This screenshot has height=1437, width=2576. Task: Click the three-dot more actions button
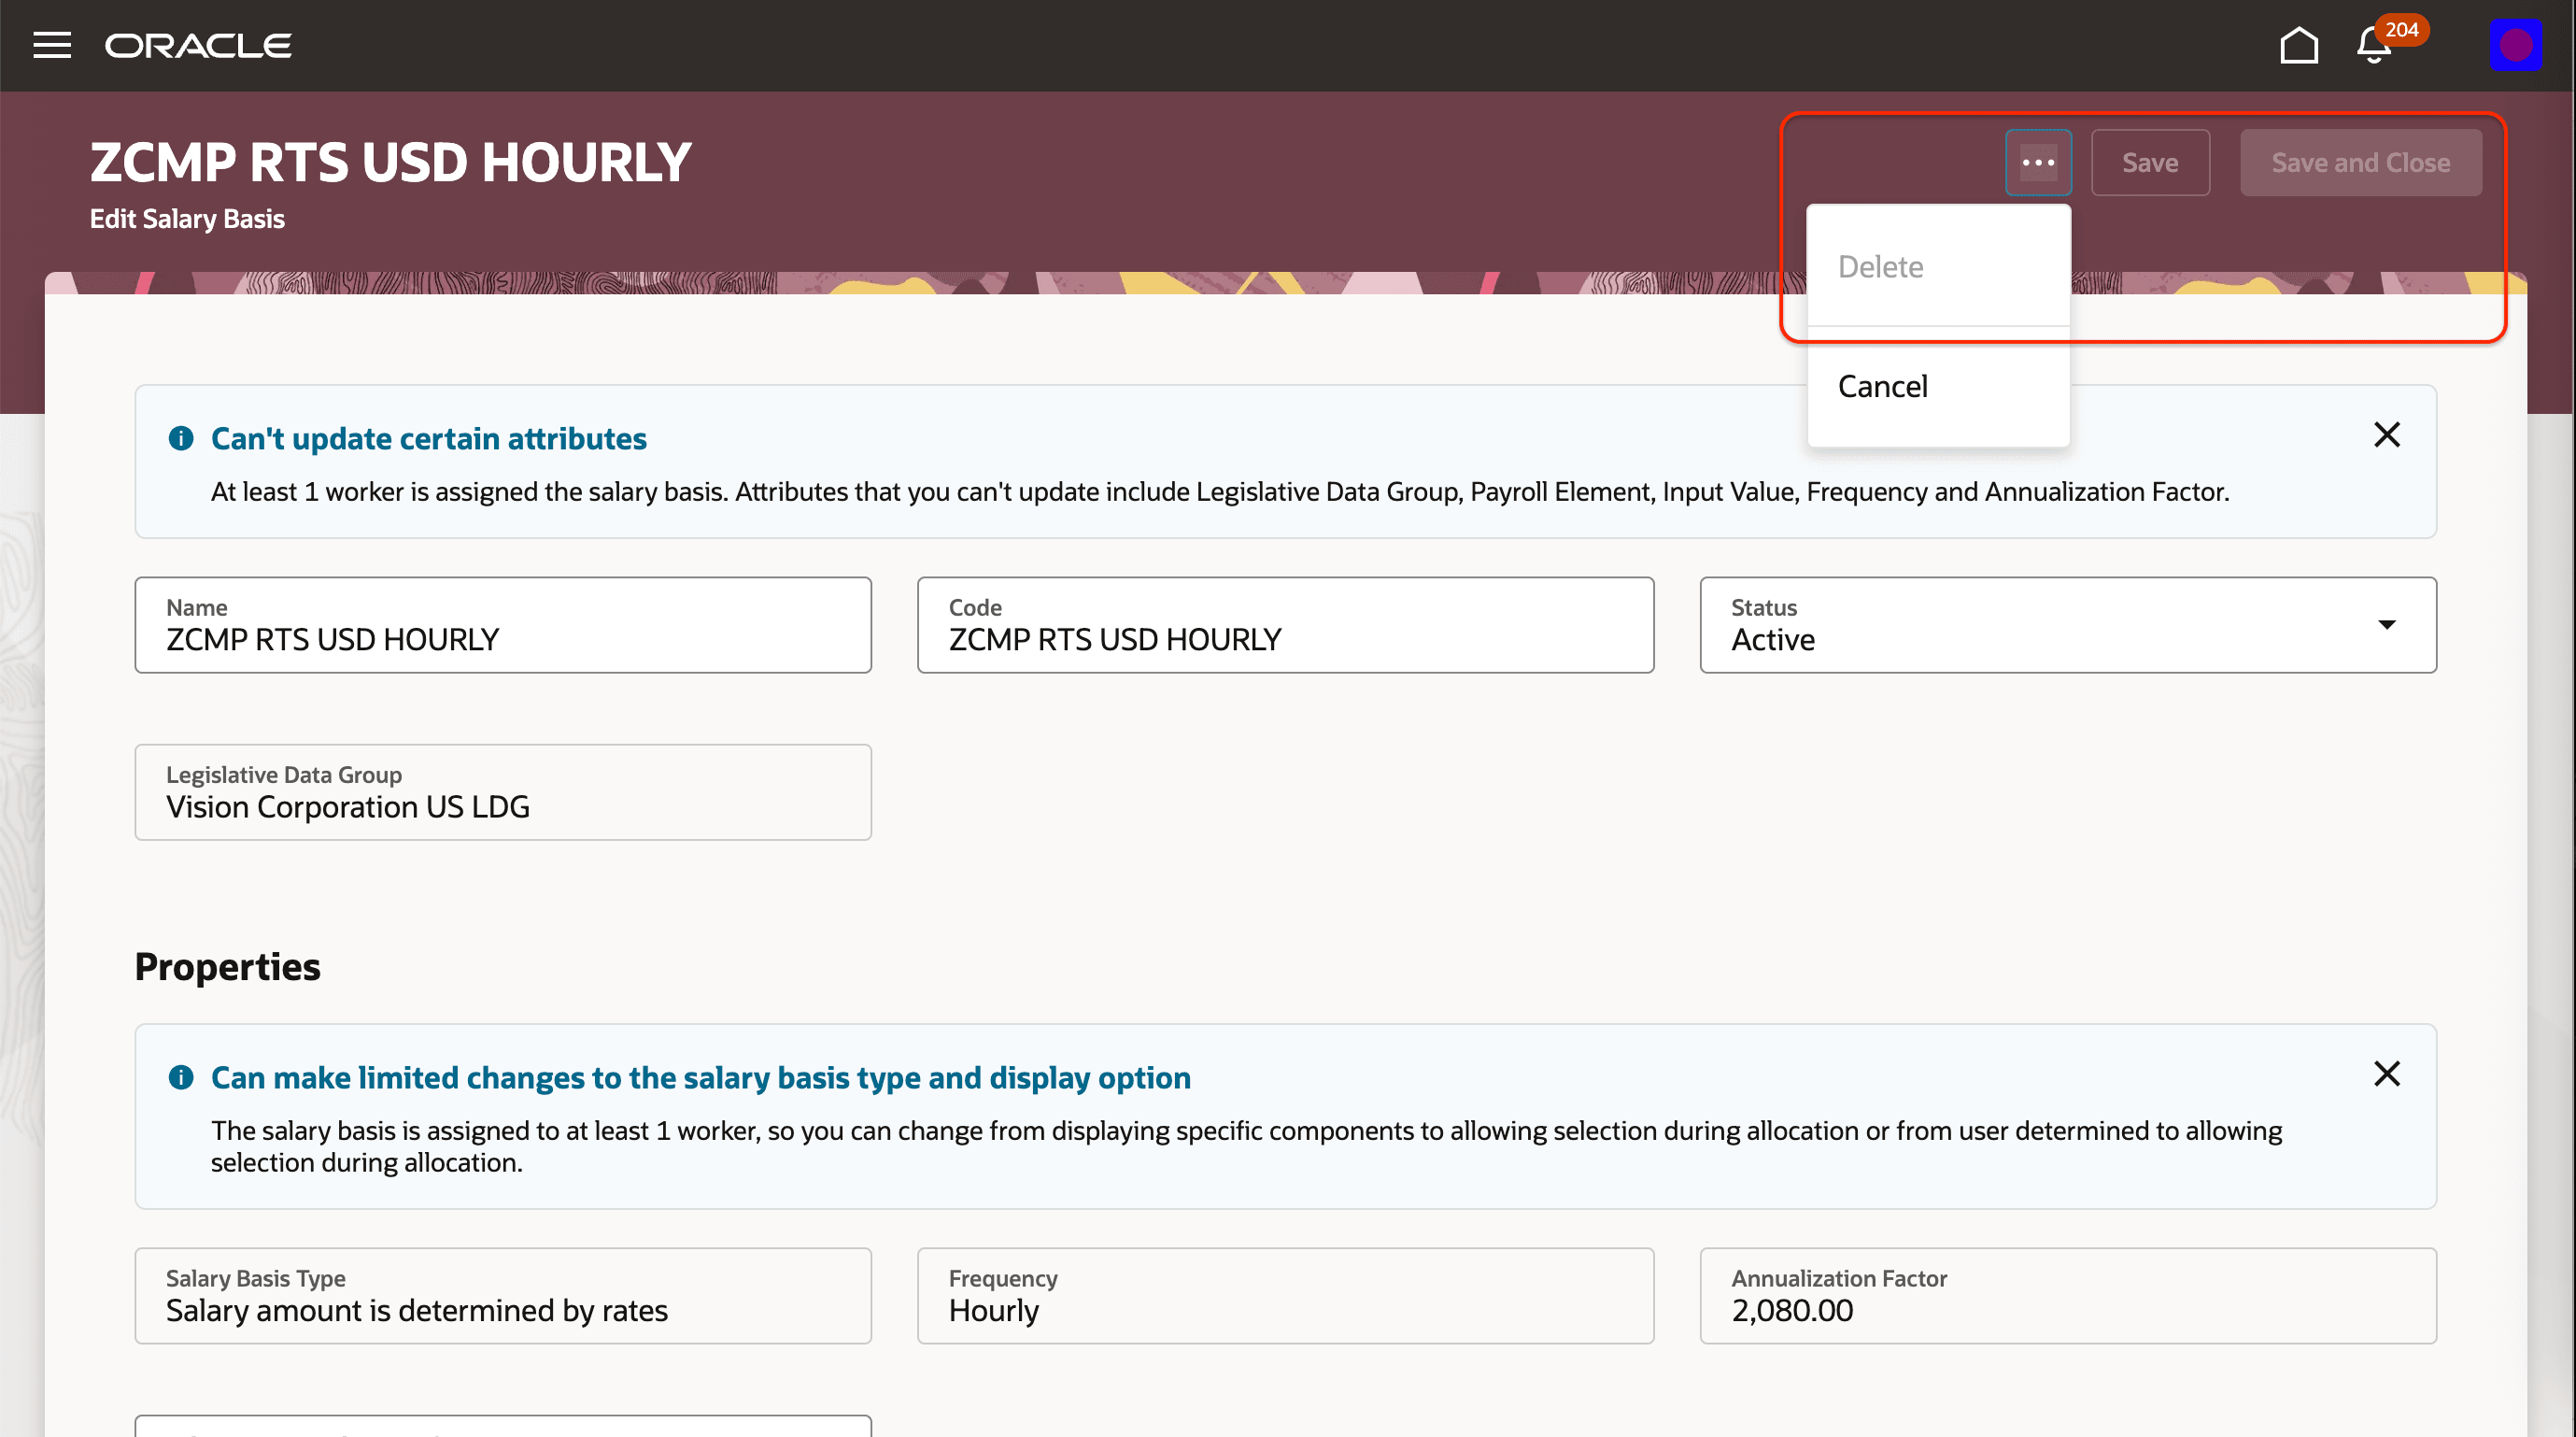pyautogui.click(x=2038, y=162)
